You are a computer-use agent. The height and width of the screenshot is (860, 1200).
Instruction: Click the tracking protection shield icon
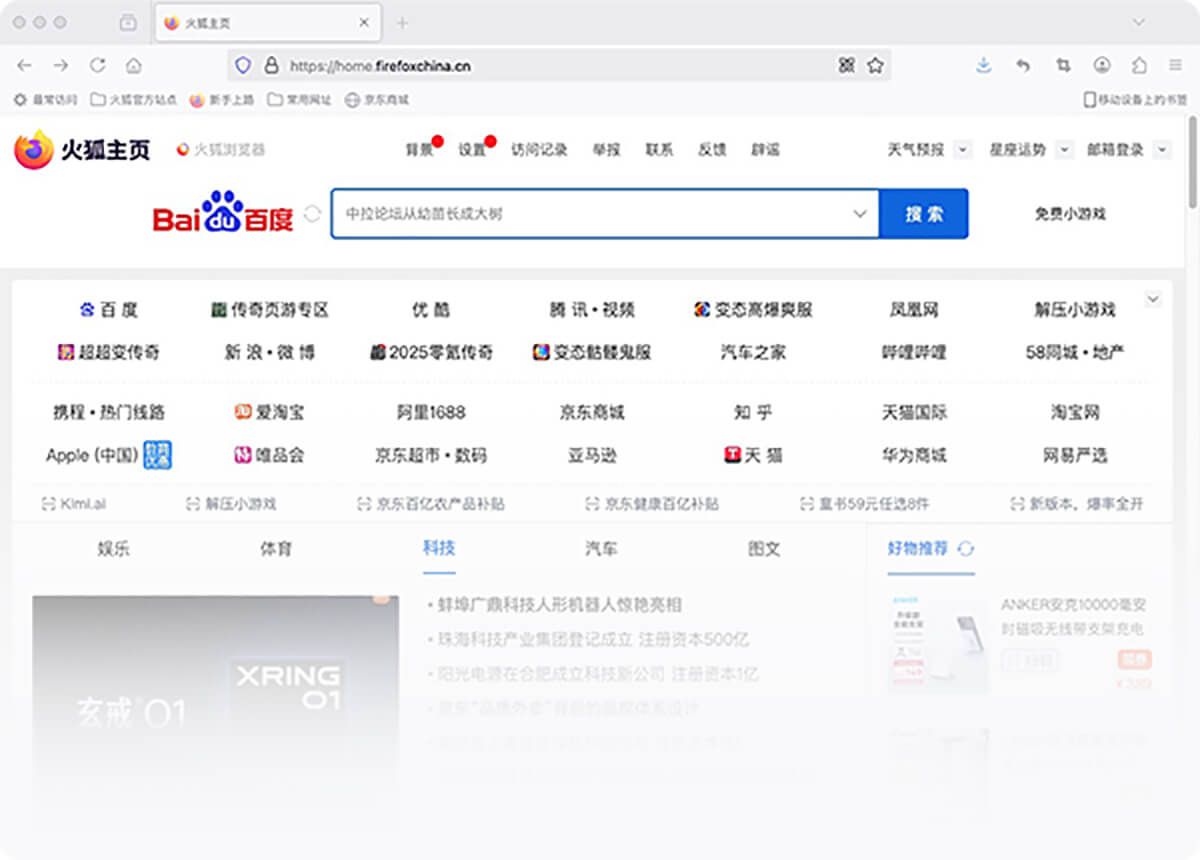click(243, 66)
